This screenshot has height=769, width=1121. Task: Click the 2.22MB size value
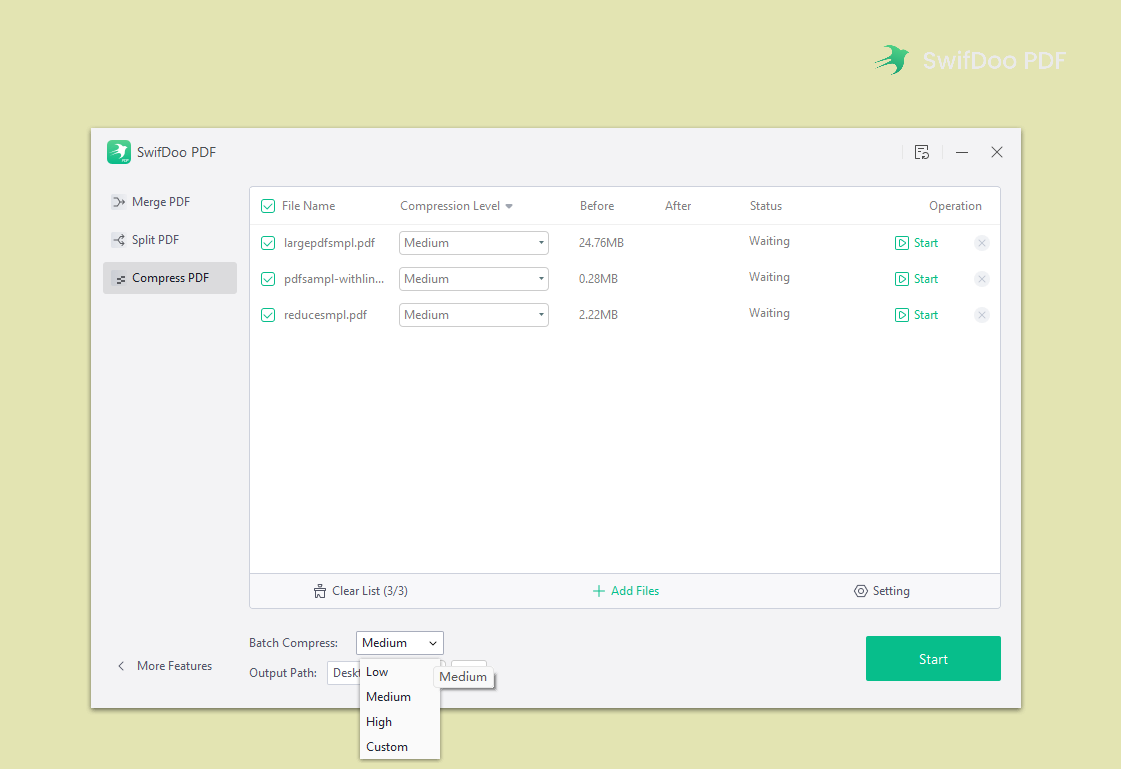pos(598,315)
